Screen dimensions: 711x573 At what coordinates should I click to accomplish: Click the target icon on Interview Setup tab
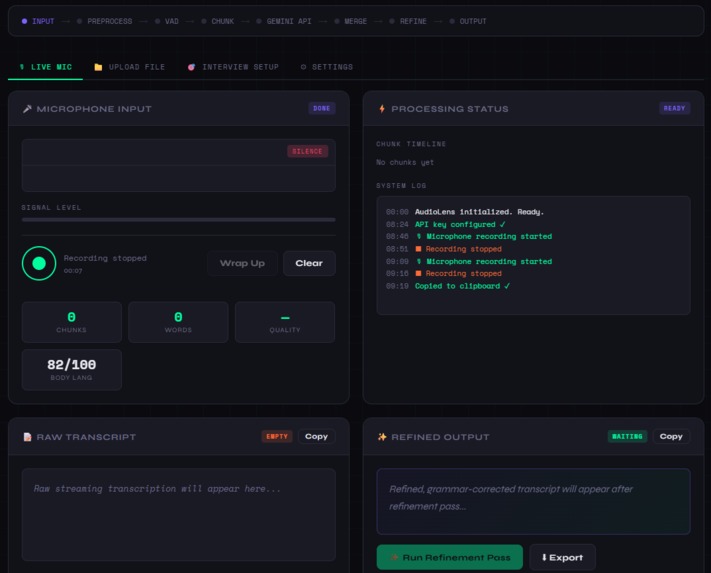191,67
